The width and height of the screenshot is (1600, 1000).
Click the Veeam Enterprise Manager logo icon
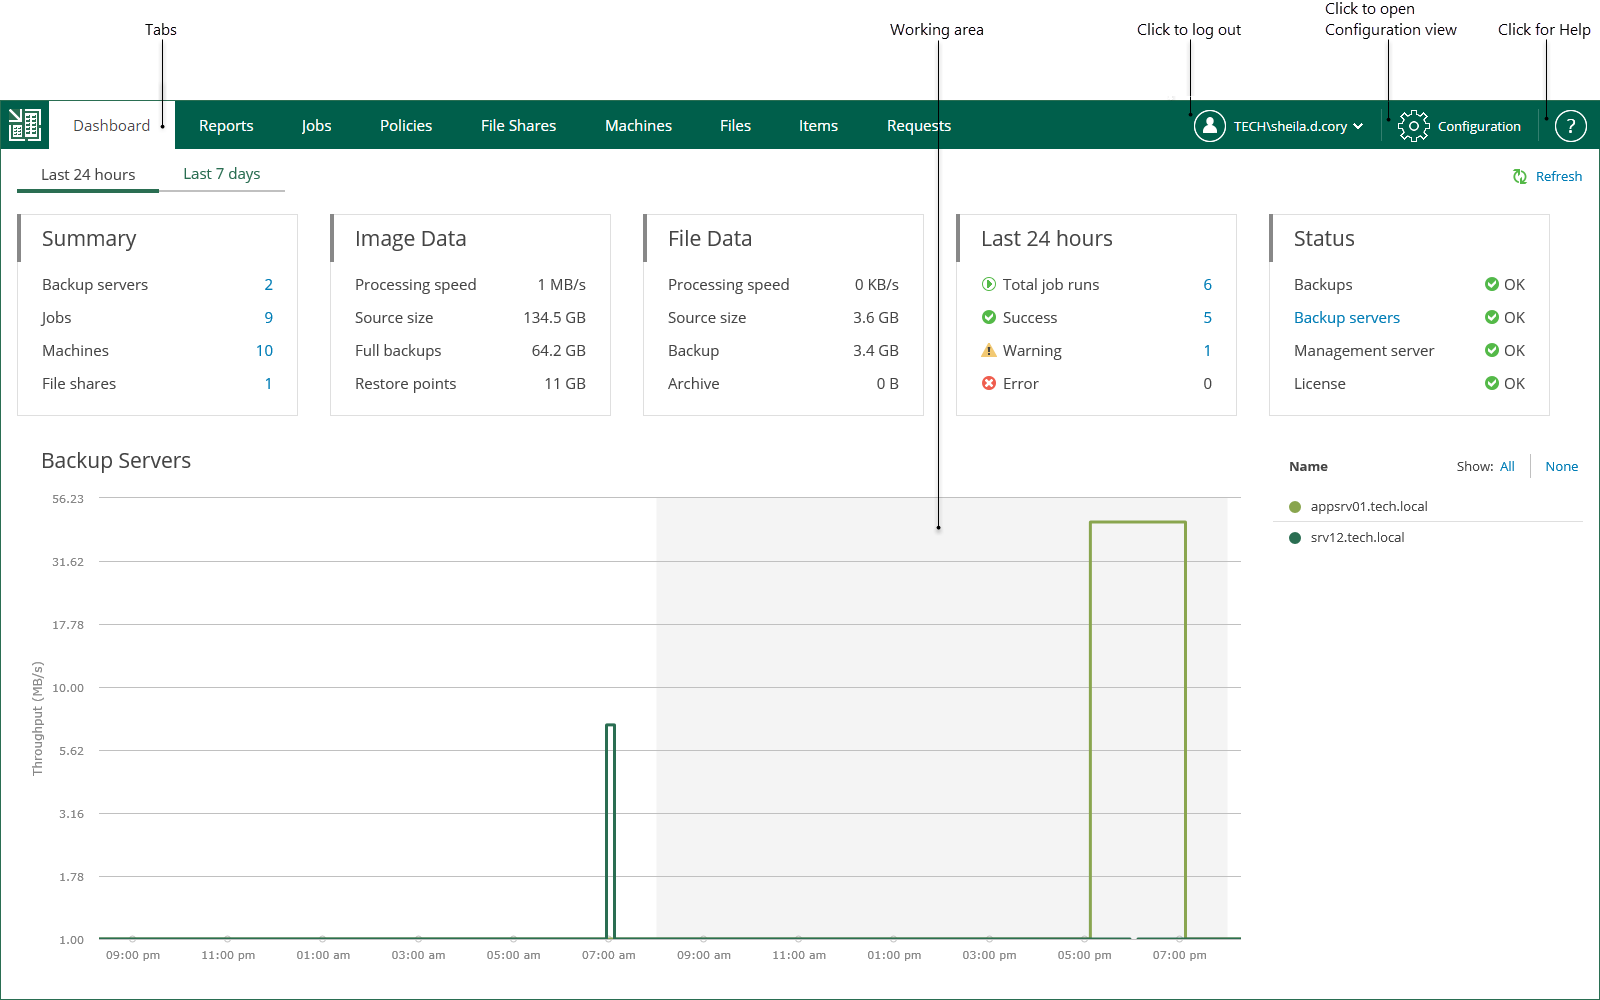point(24,125)
